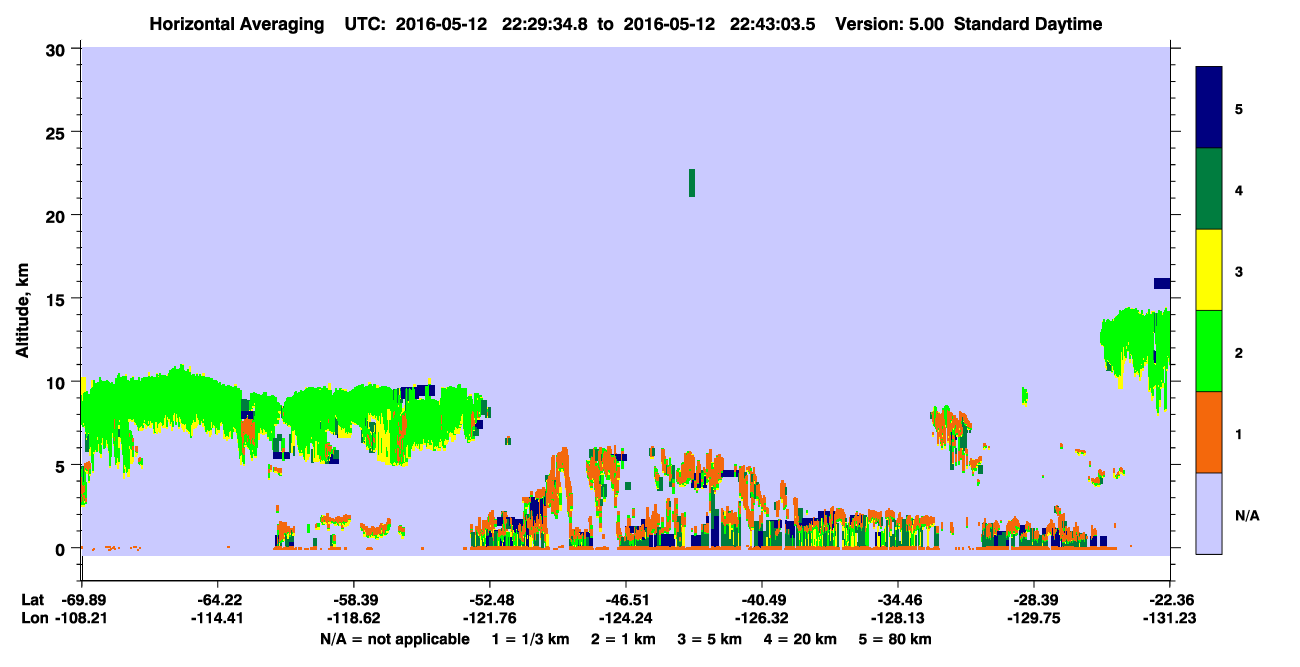The height and width of the screenshot is (667, 1300).
Task: Click the 'Lat' axis row label
Action: click(x=33, y=600)
